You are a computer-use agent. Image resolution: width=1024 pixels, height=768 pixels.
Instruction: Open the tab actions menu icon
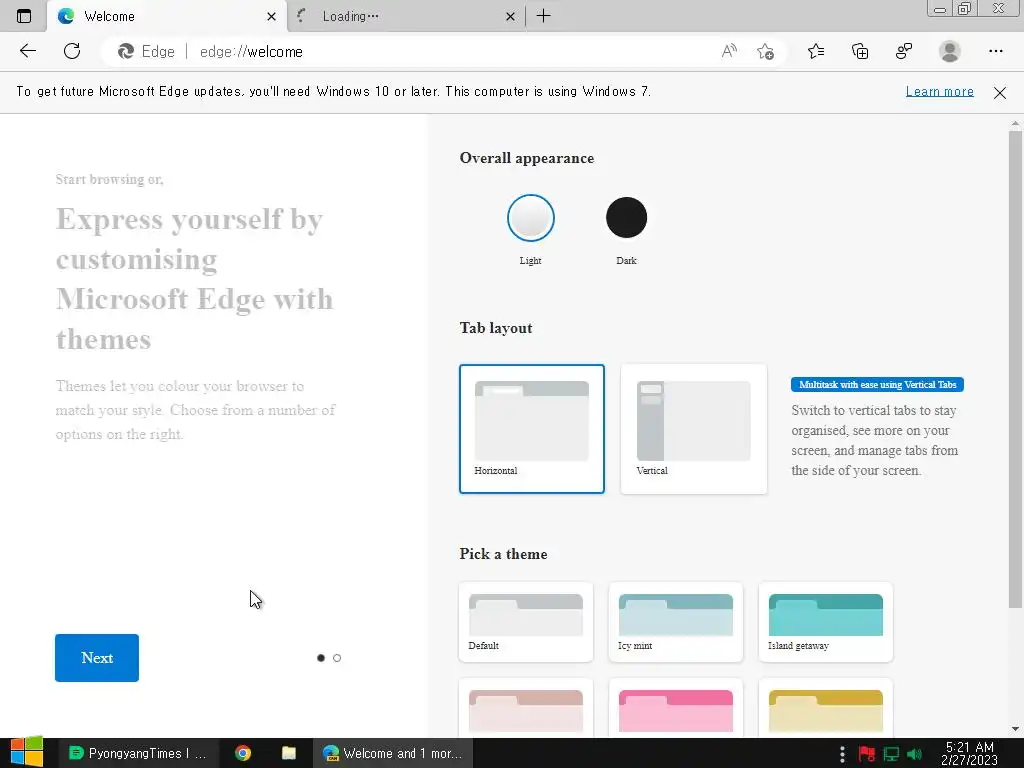point(24,16)
